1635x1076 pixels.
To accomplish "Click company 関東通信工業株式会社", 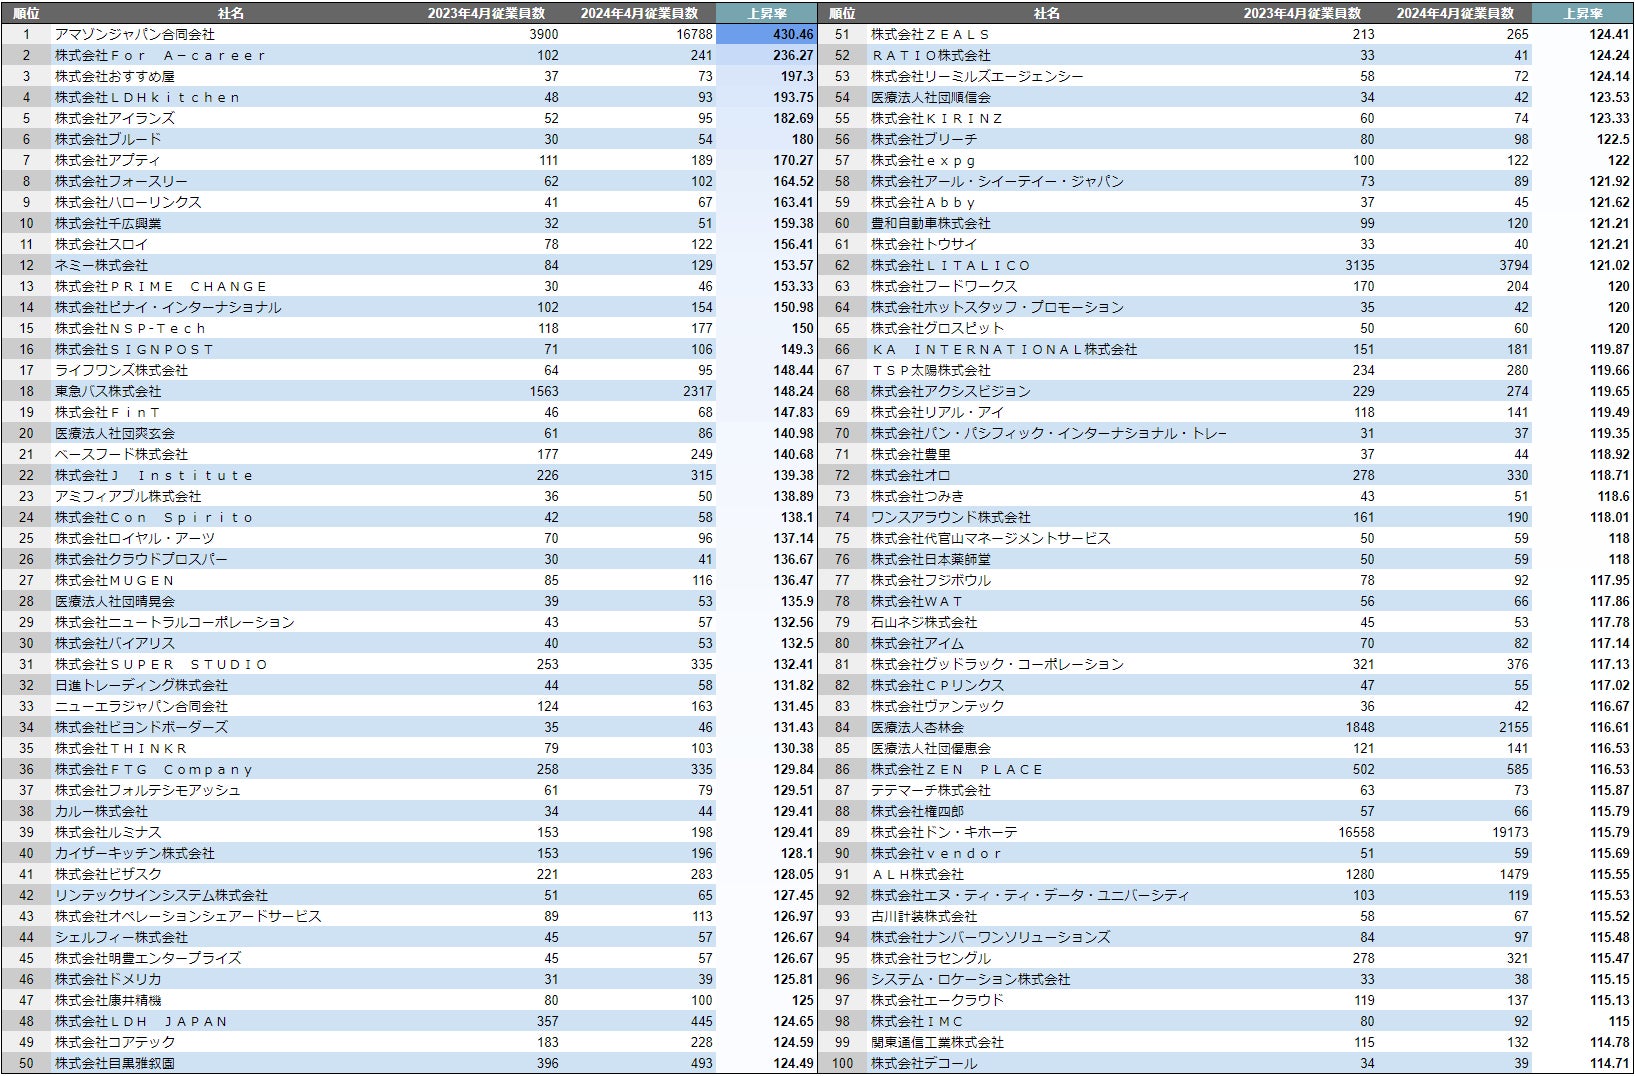I will 937,1042.
